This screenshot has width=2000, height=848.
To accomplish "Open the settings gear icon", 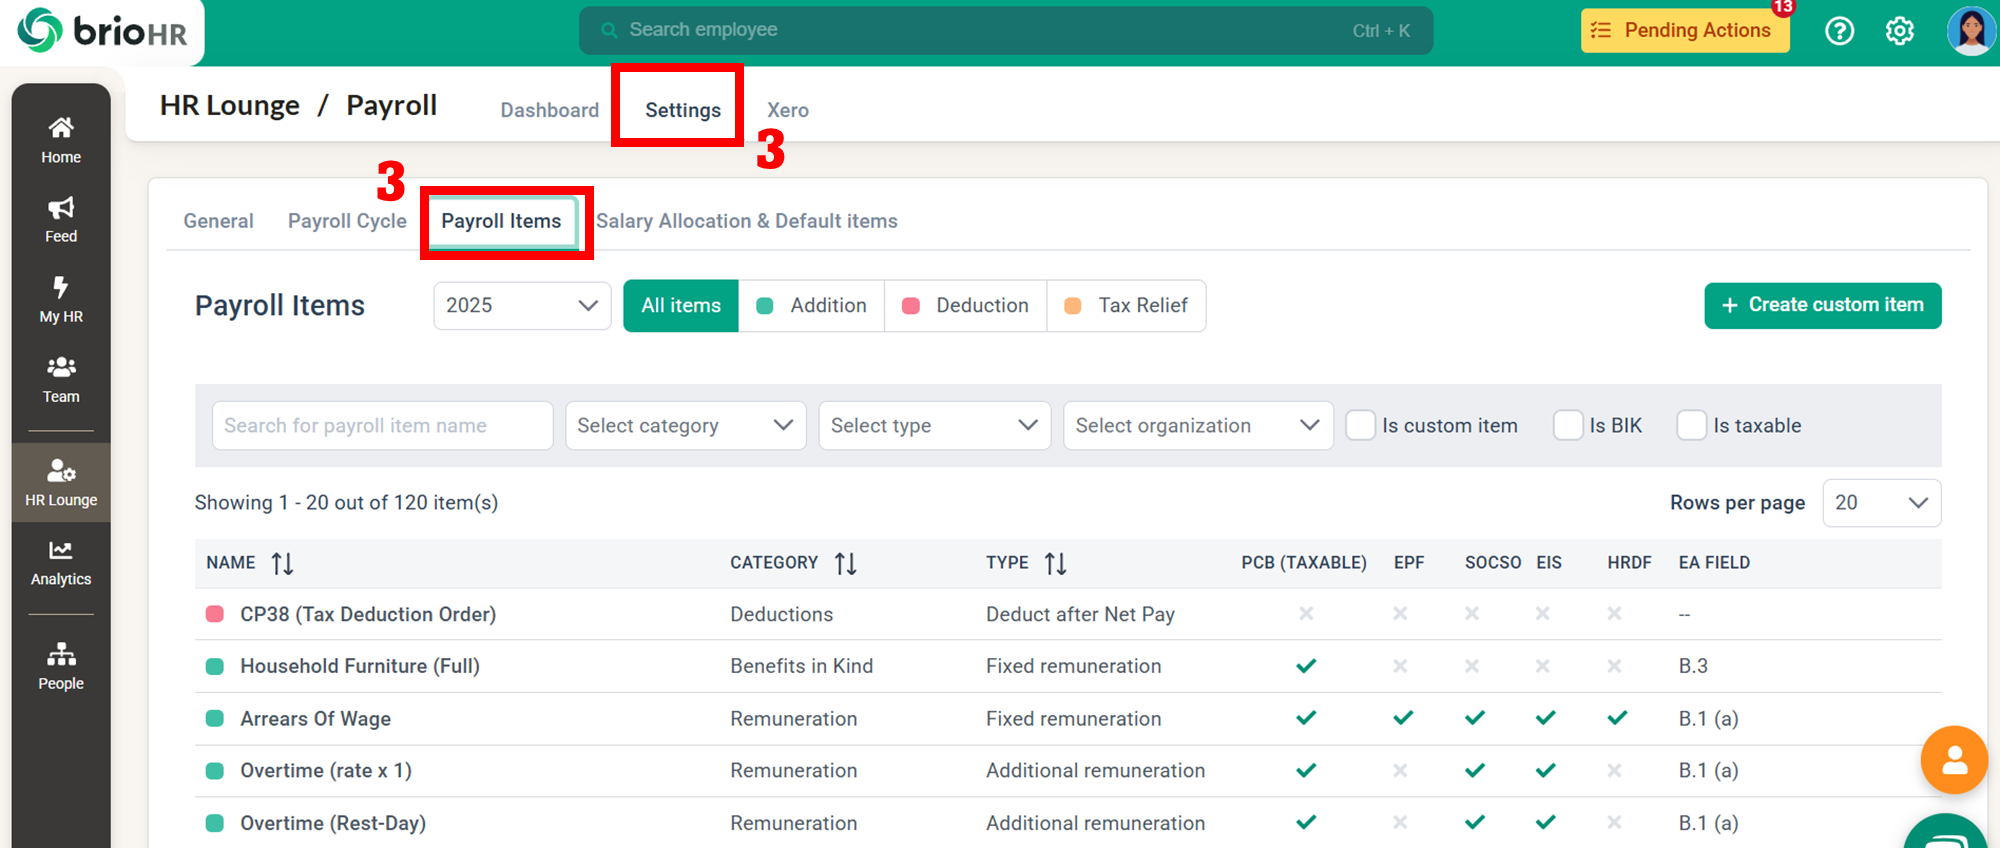I will (x=1899, y=31).
